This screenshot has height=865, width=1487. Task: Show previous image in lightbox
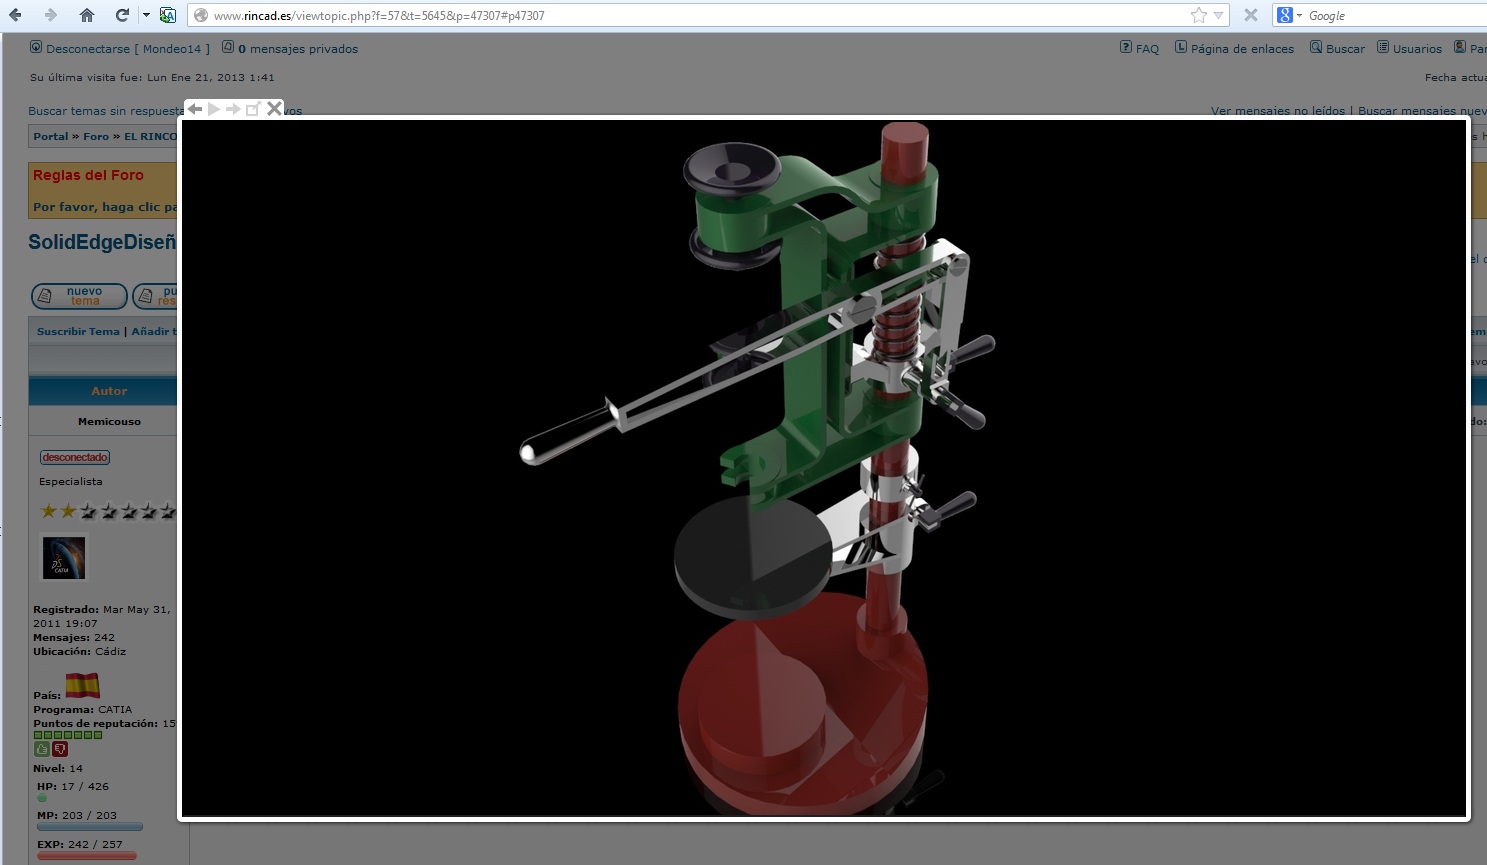(x=195, y=108)
